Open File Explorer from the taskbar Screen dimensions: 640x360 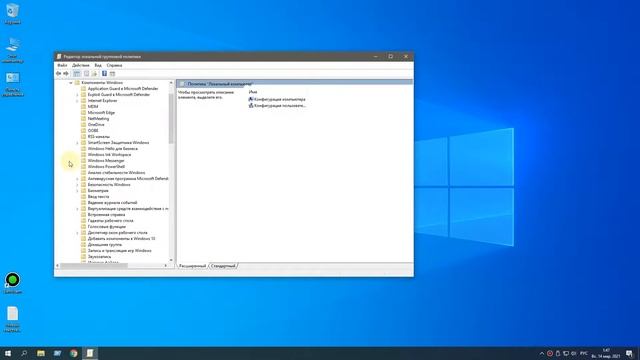click(41, 353)
